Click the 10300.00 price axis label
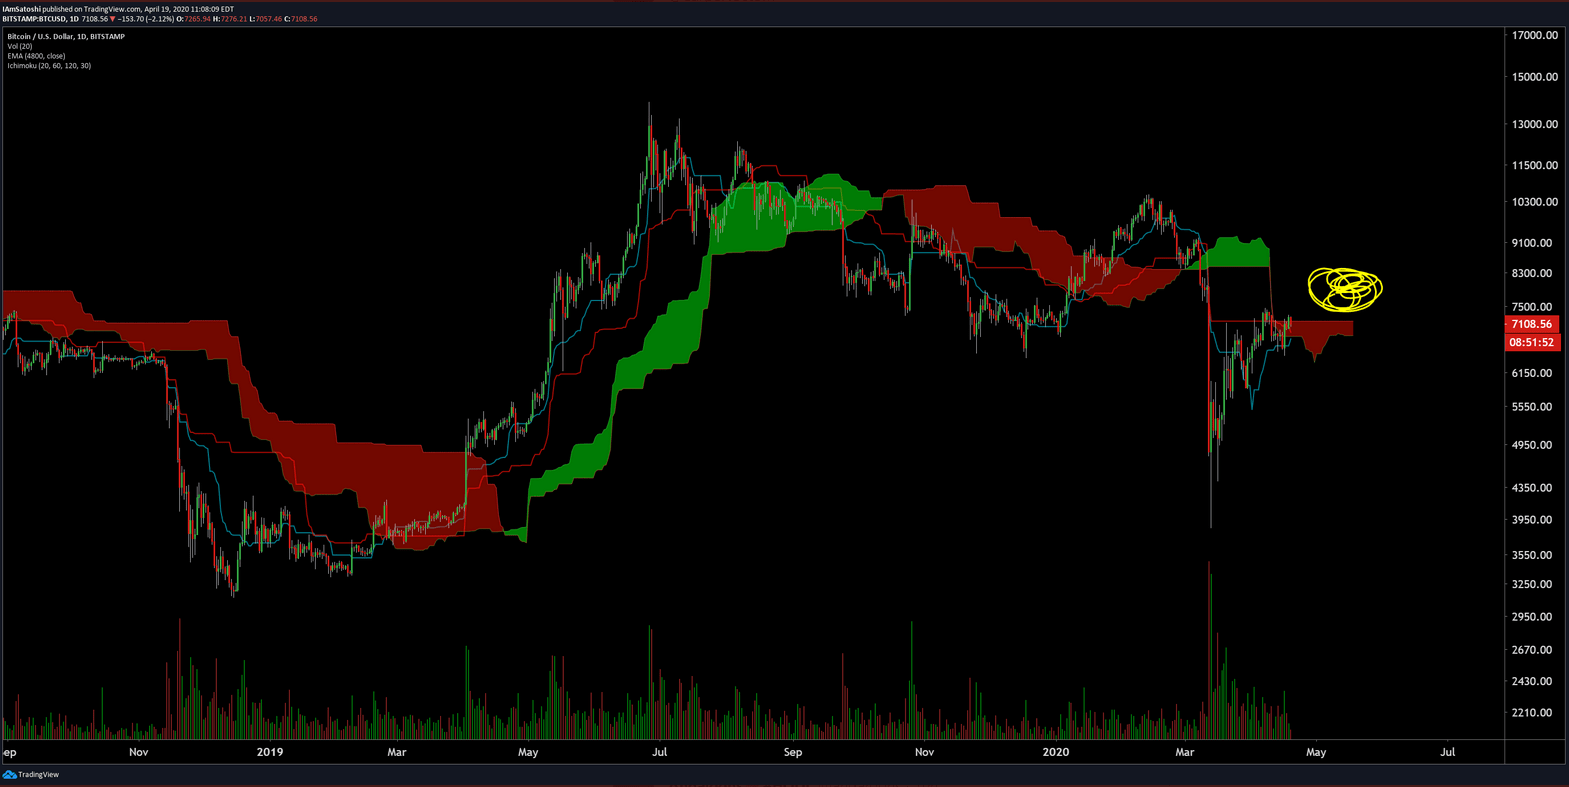 1535,201
